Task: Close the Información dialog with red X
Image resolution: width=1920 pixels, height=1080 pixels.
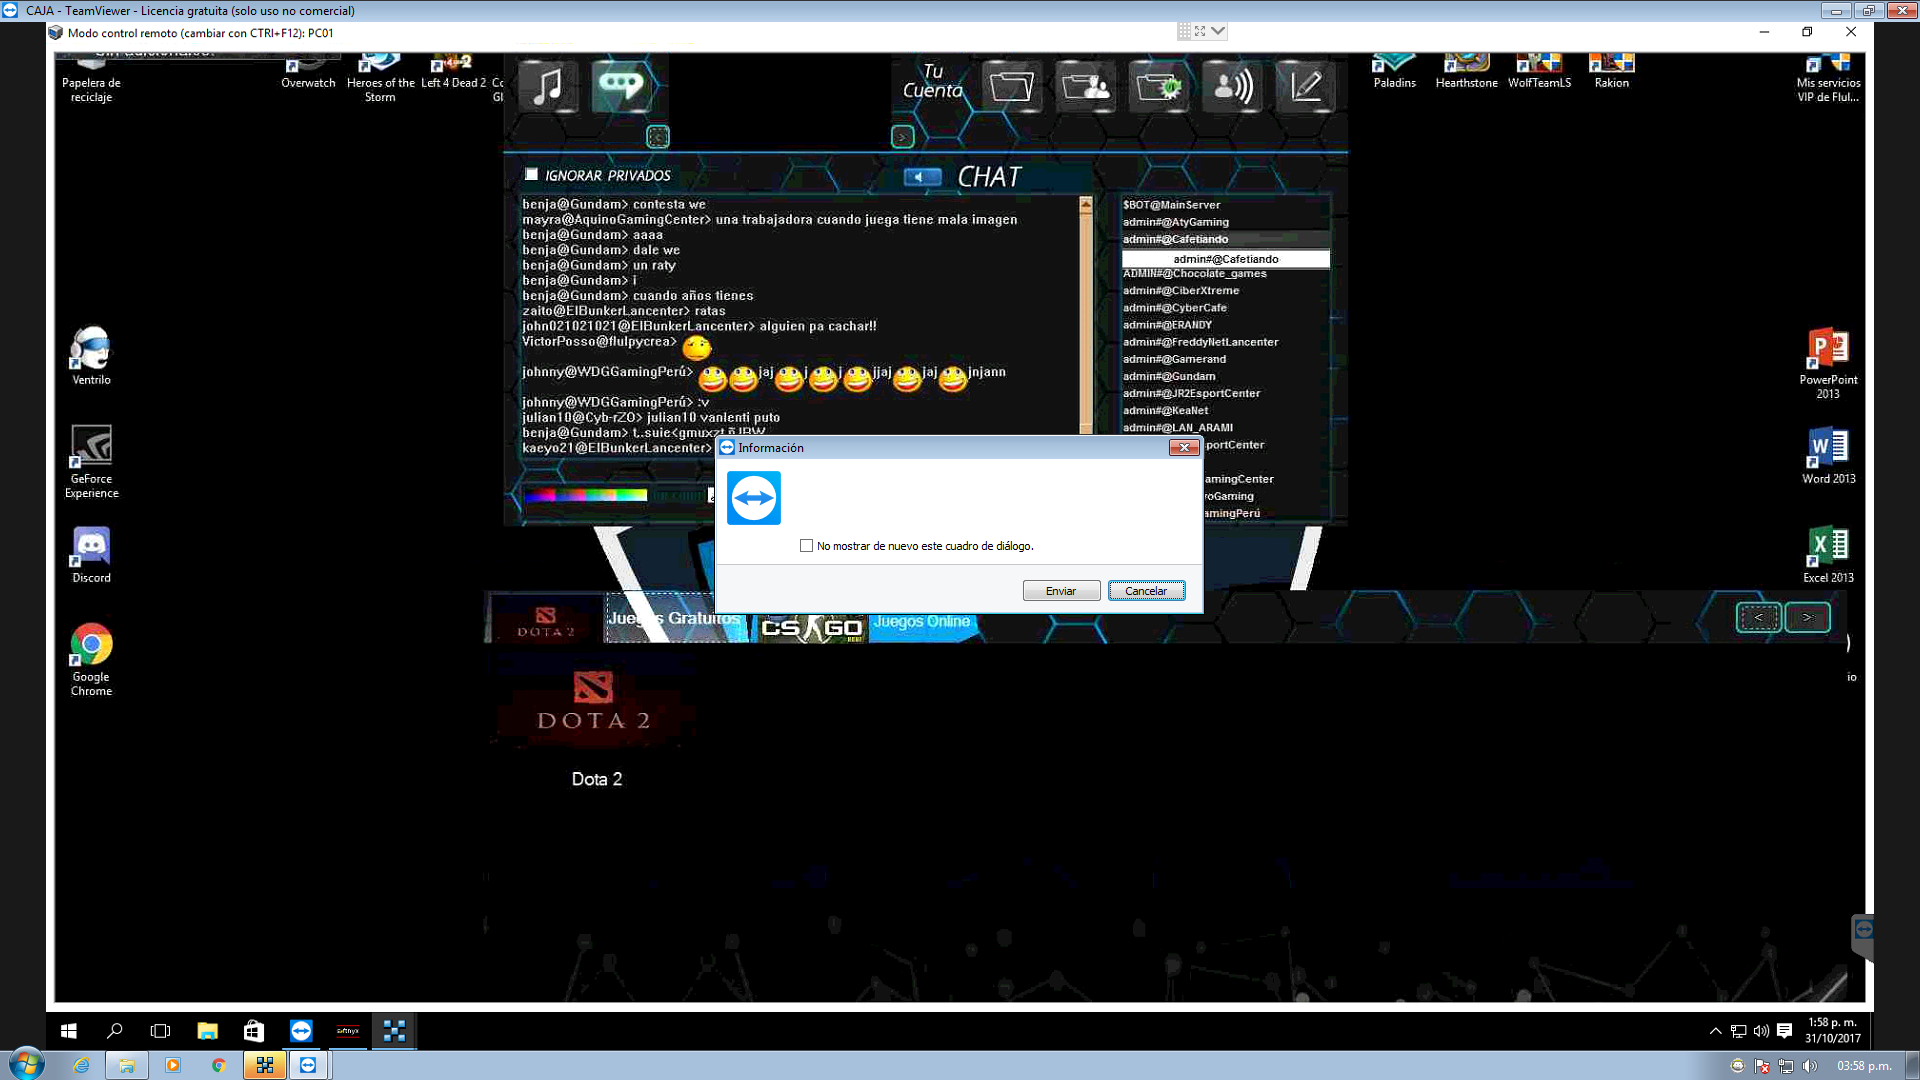Action: pos(1184,447)
